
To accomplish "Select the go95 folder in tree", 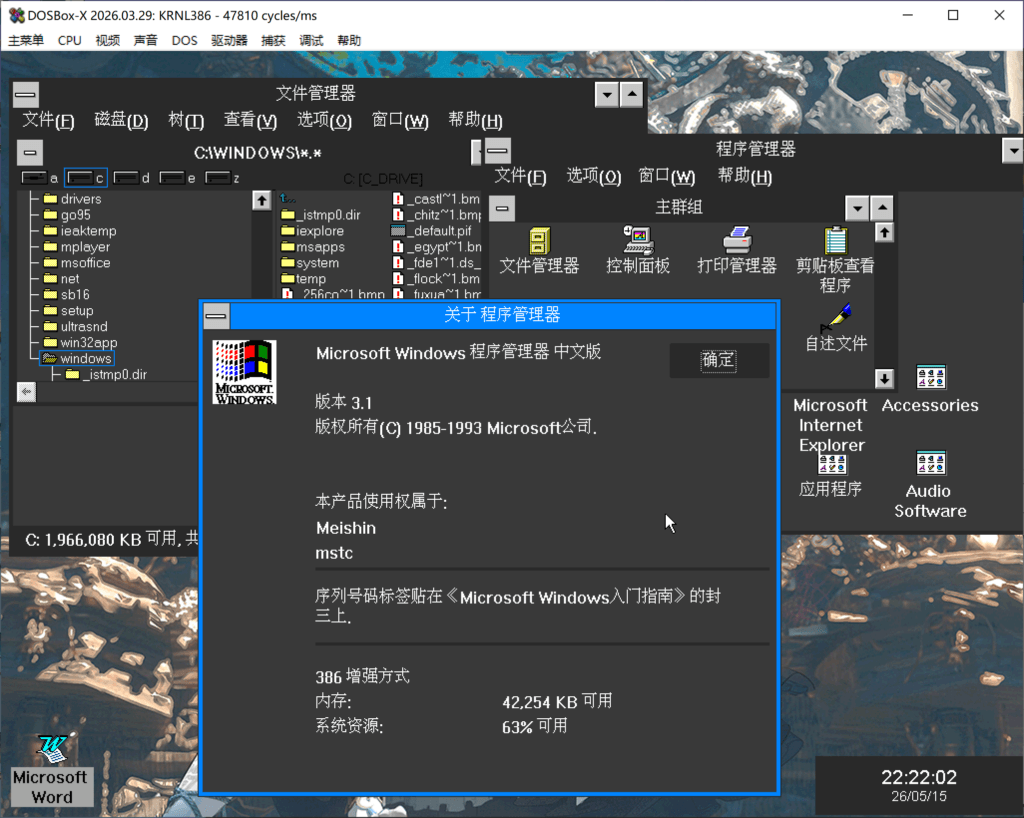I will coord(67,215).
